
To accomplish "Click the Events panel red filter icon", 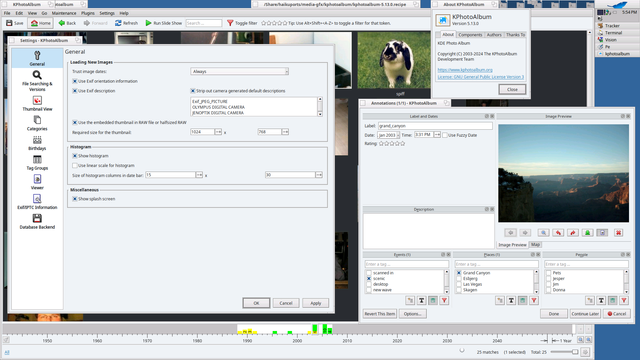I will click(444, 300).
